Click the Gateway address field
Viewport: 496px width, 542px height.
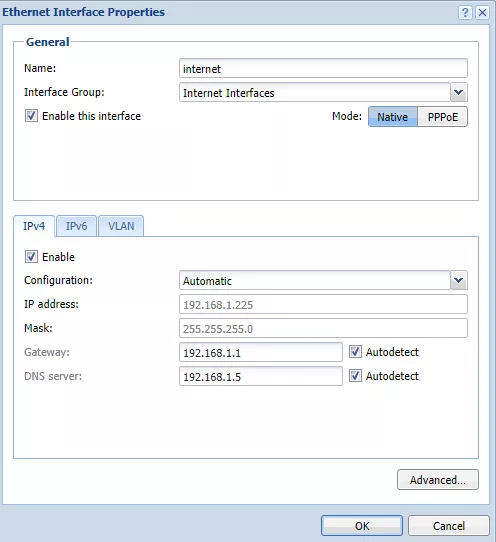[261, 352]
